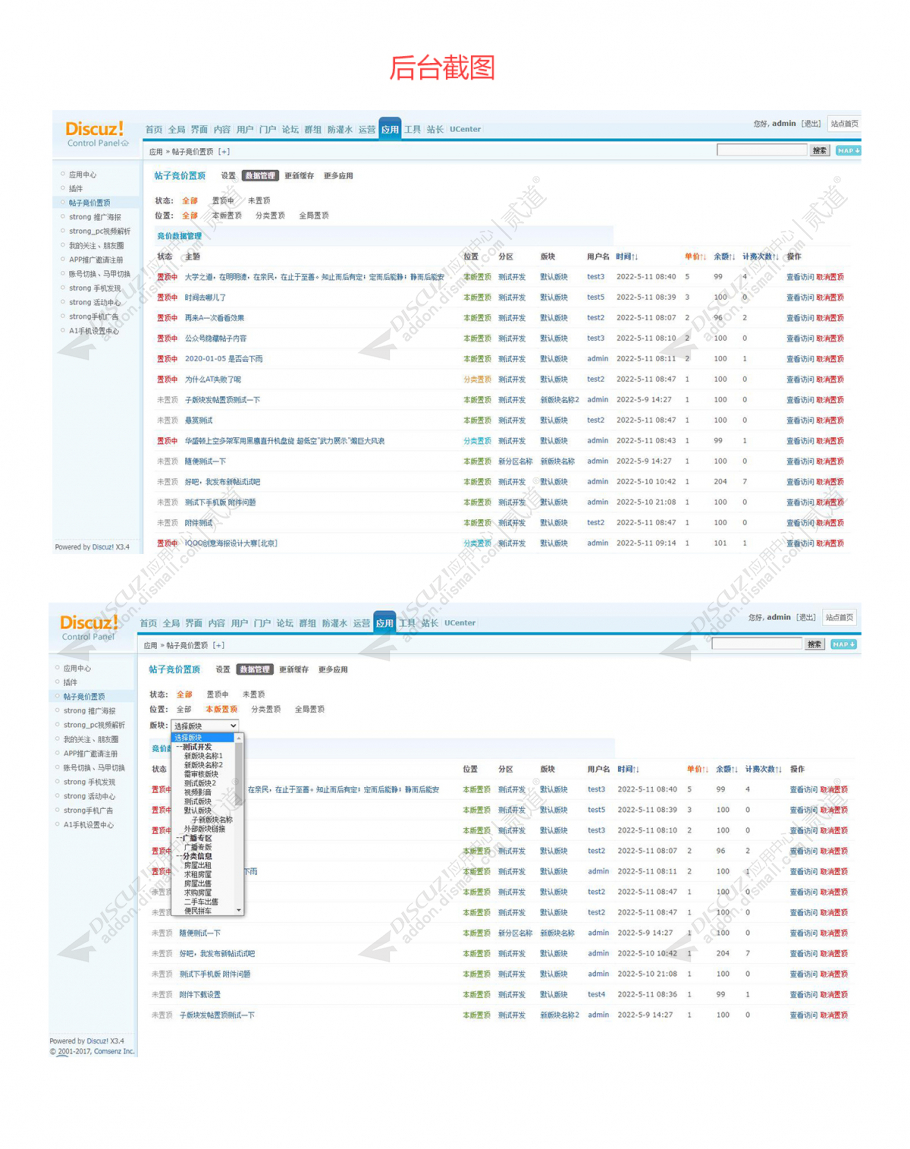Filter status by 未置顶 in the lower screenshot
The height and width of the screenshot is (1149, 910).
[x=254, y=695]
